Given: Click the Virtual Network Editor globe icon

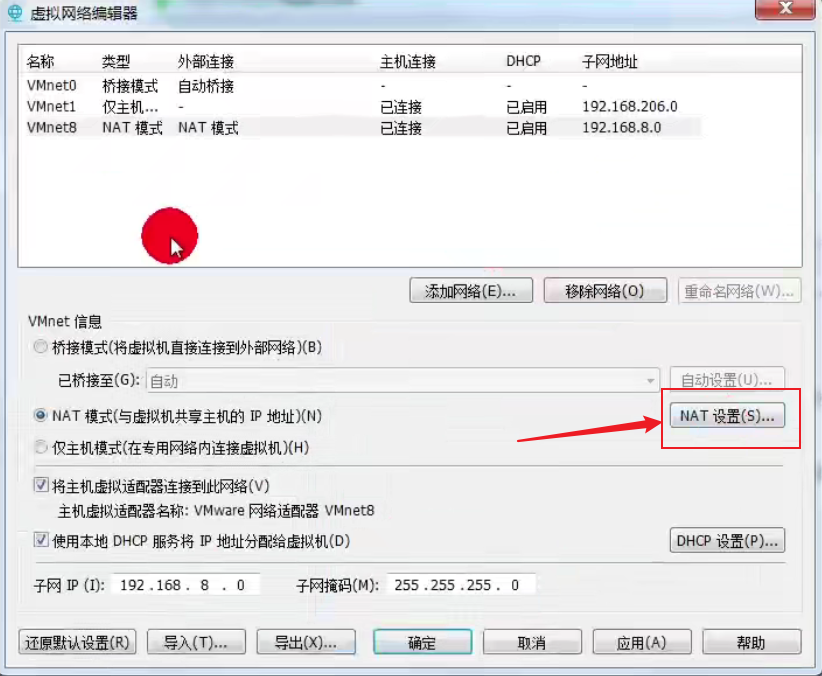Looking at the screenshot, I should (x=15, y=12).
